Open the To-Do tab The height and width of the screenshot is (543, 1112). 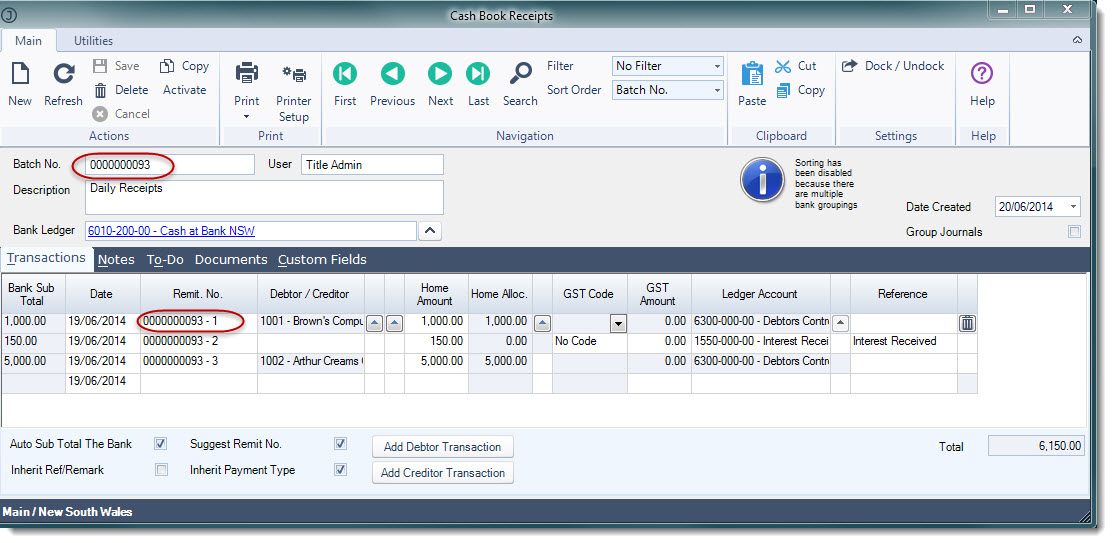165,259
